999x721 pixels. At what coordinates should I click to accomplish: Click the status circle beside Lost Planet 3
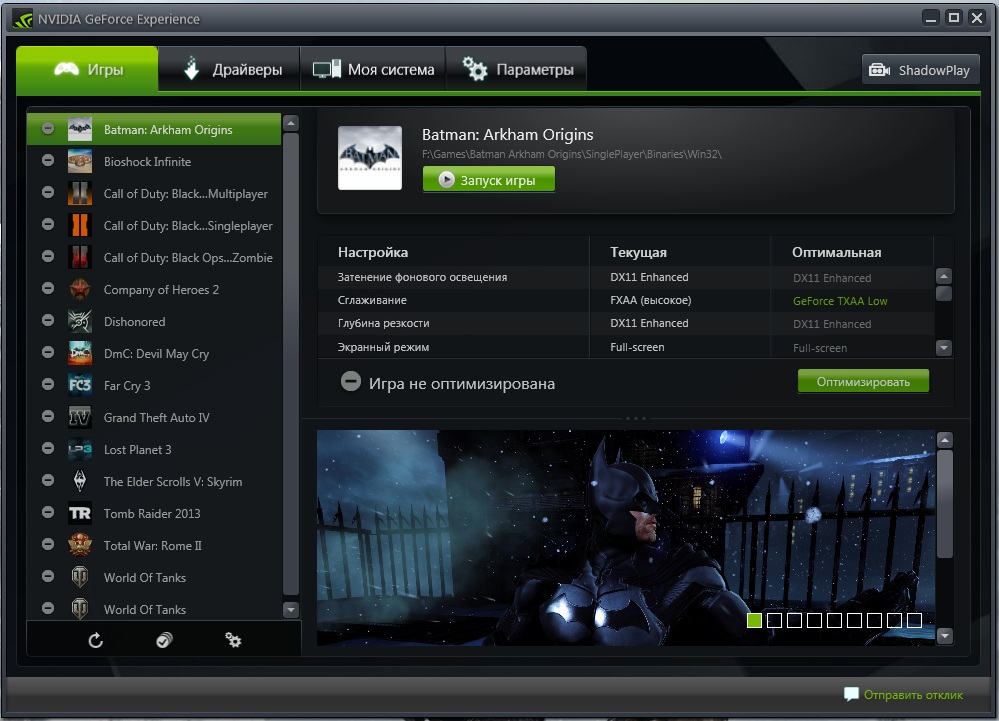48,448
